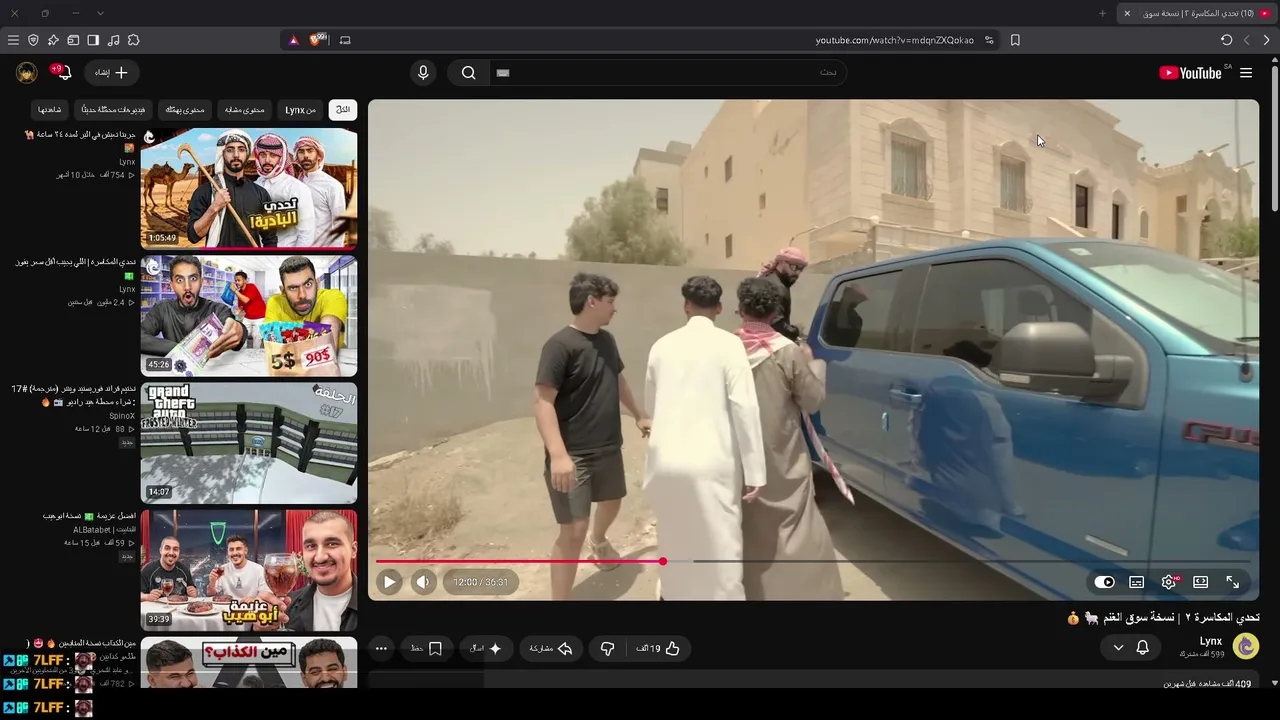1280x720 pixels.
Task: Open more actions (three dots) under video
Action: point(381,648)
